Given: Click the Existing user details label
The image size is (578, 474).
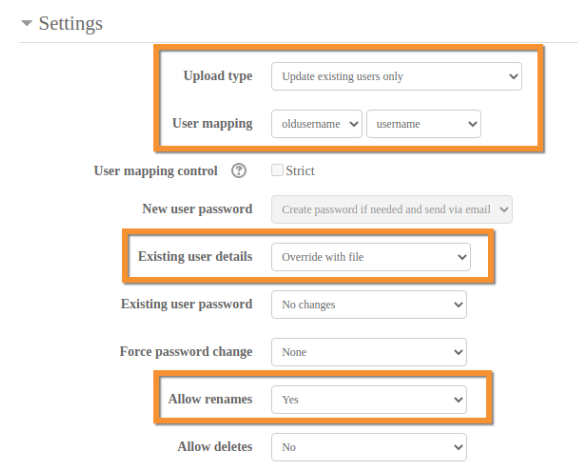Looking at the screenshot, I should point(195,256).
